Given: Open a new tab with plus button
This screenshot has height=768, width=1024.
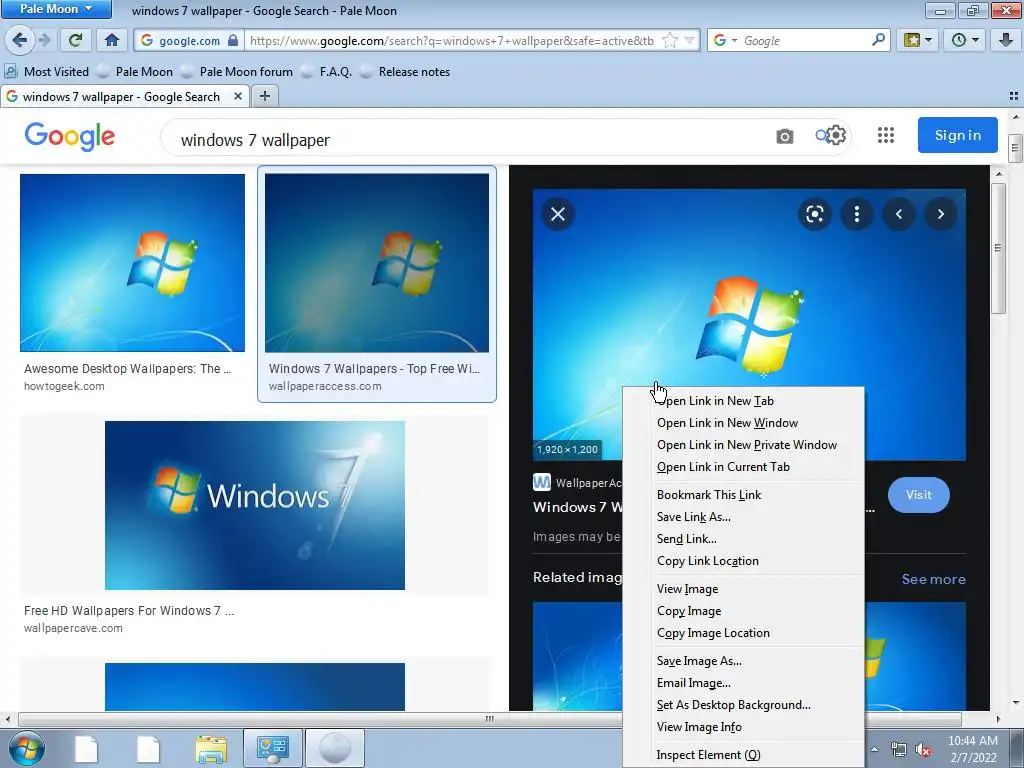Looking at the screenshot, I should (x=264, y=96).
